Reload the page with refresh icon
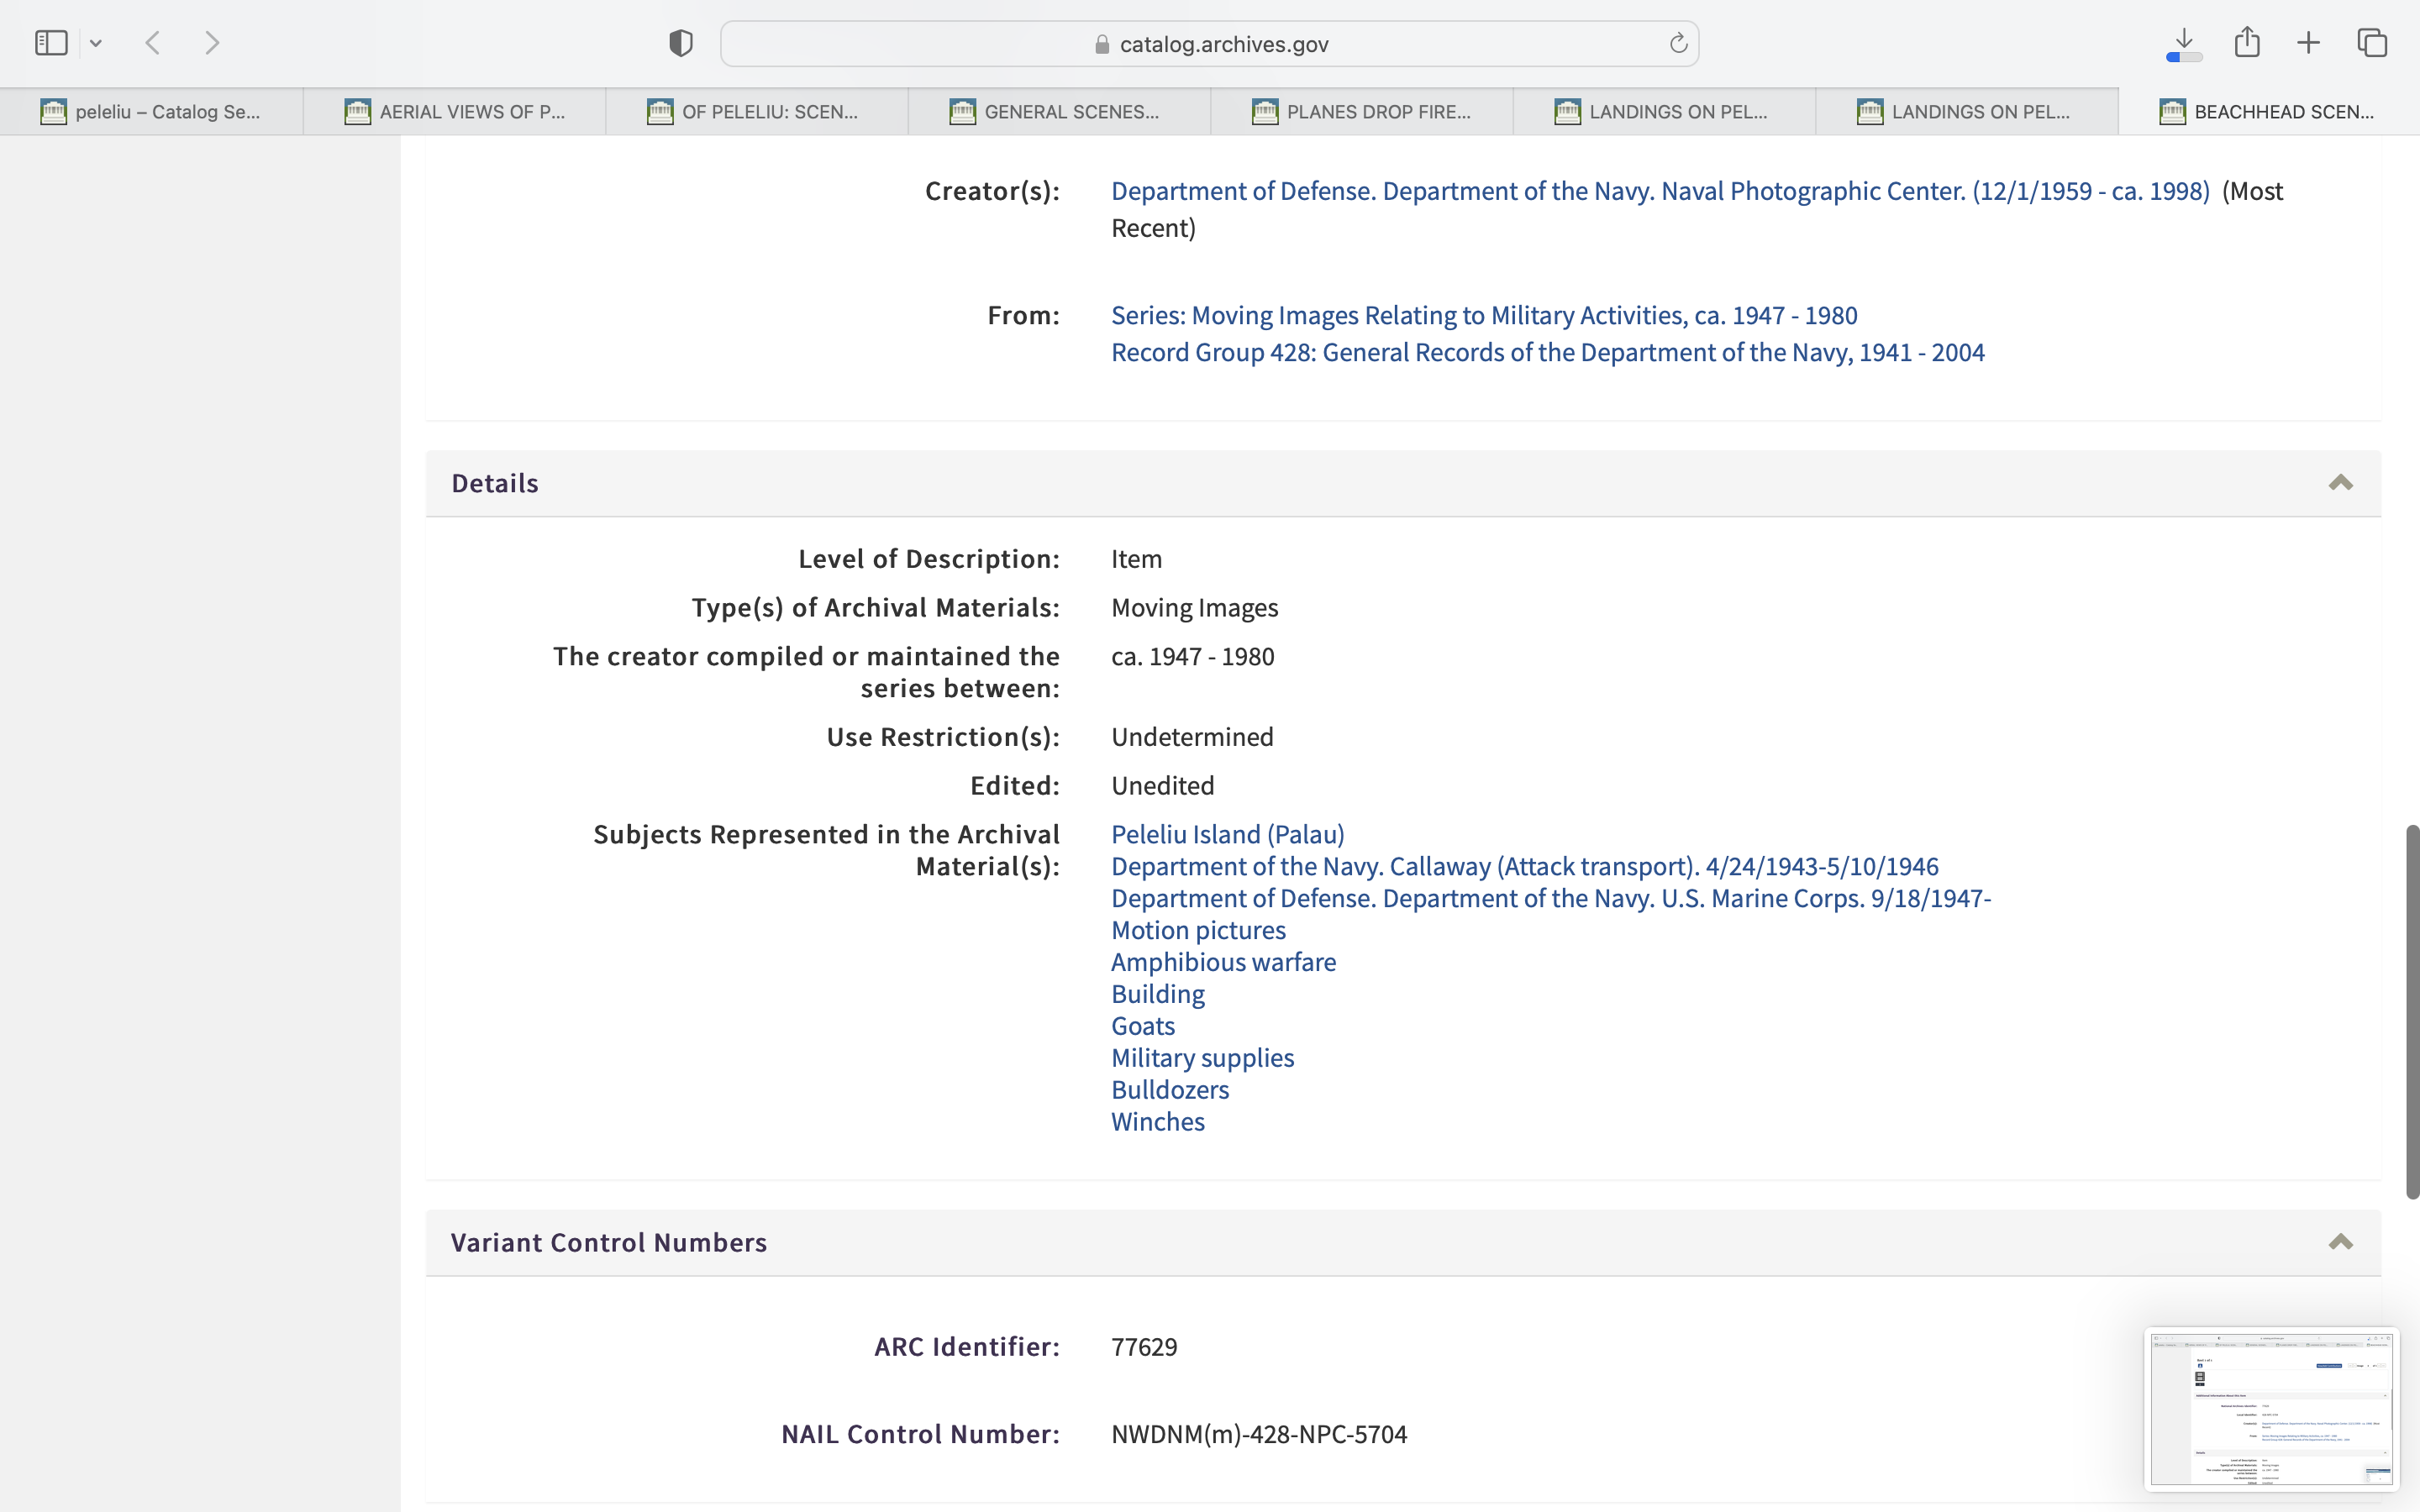 pyautogui.click(x=1678, y=43)
